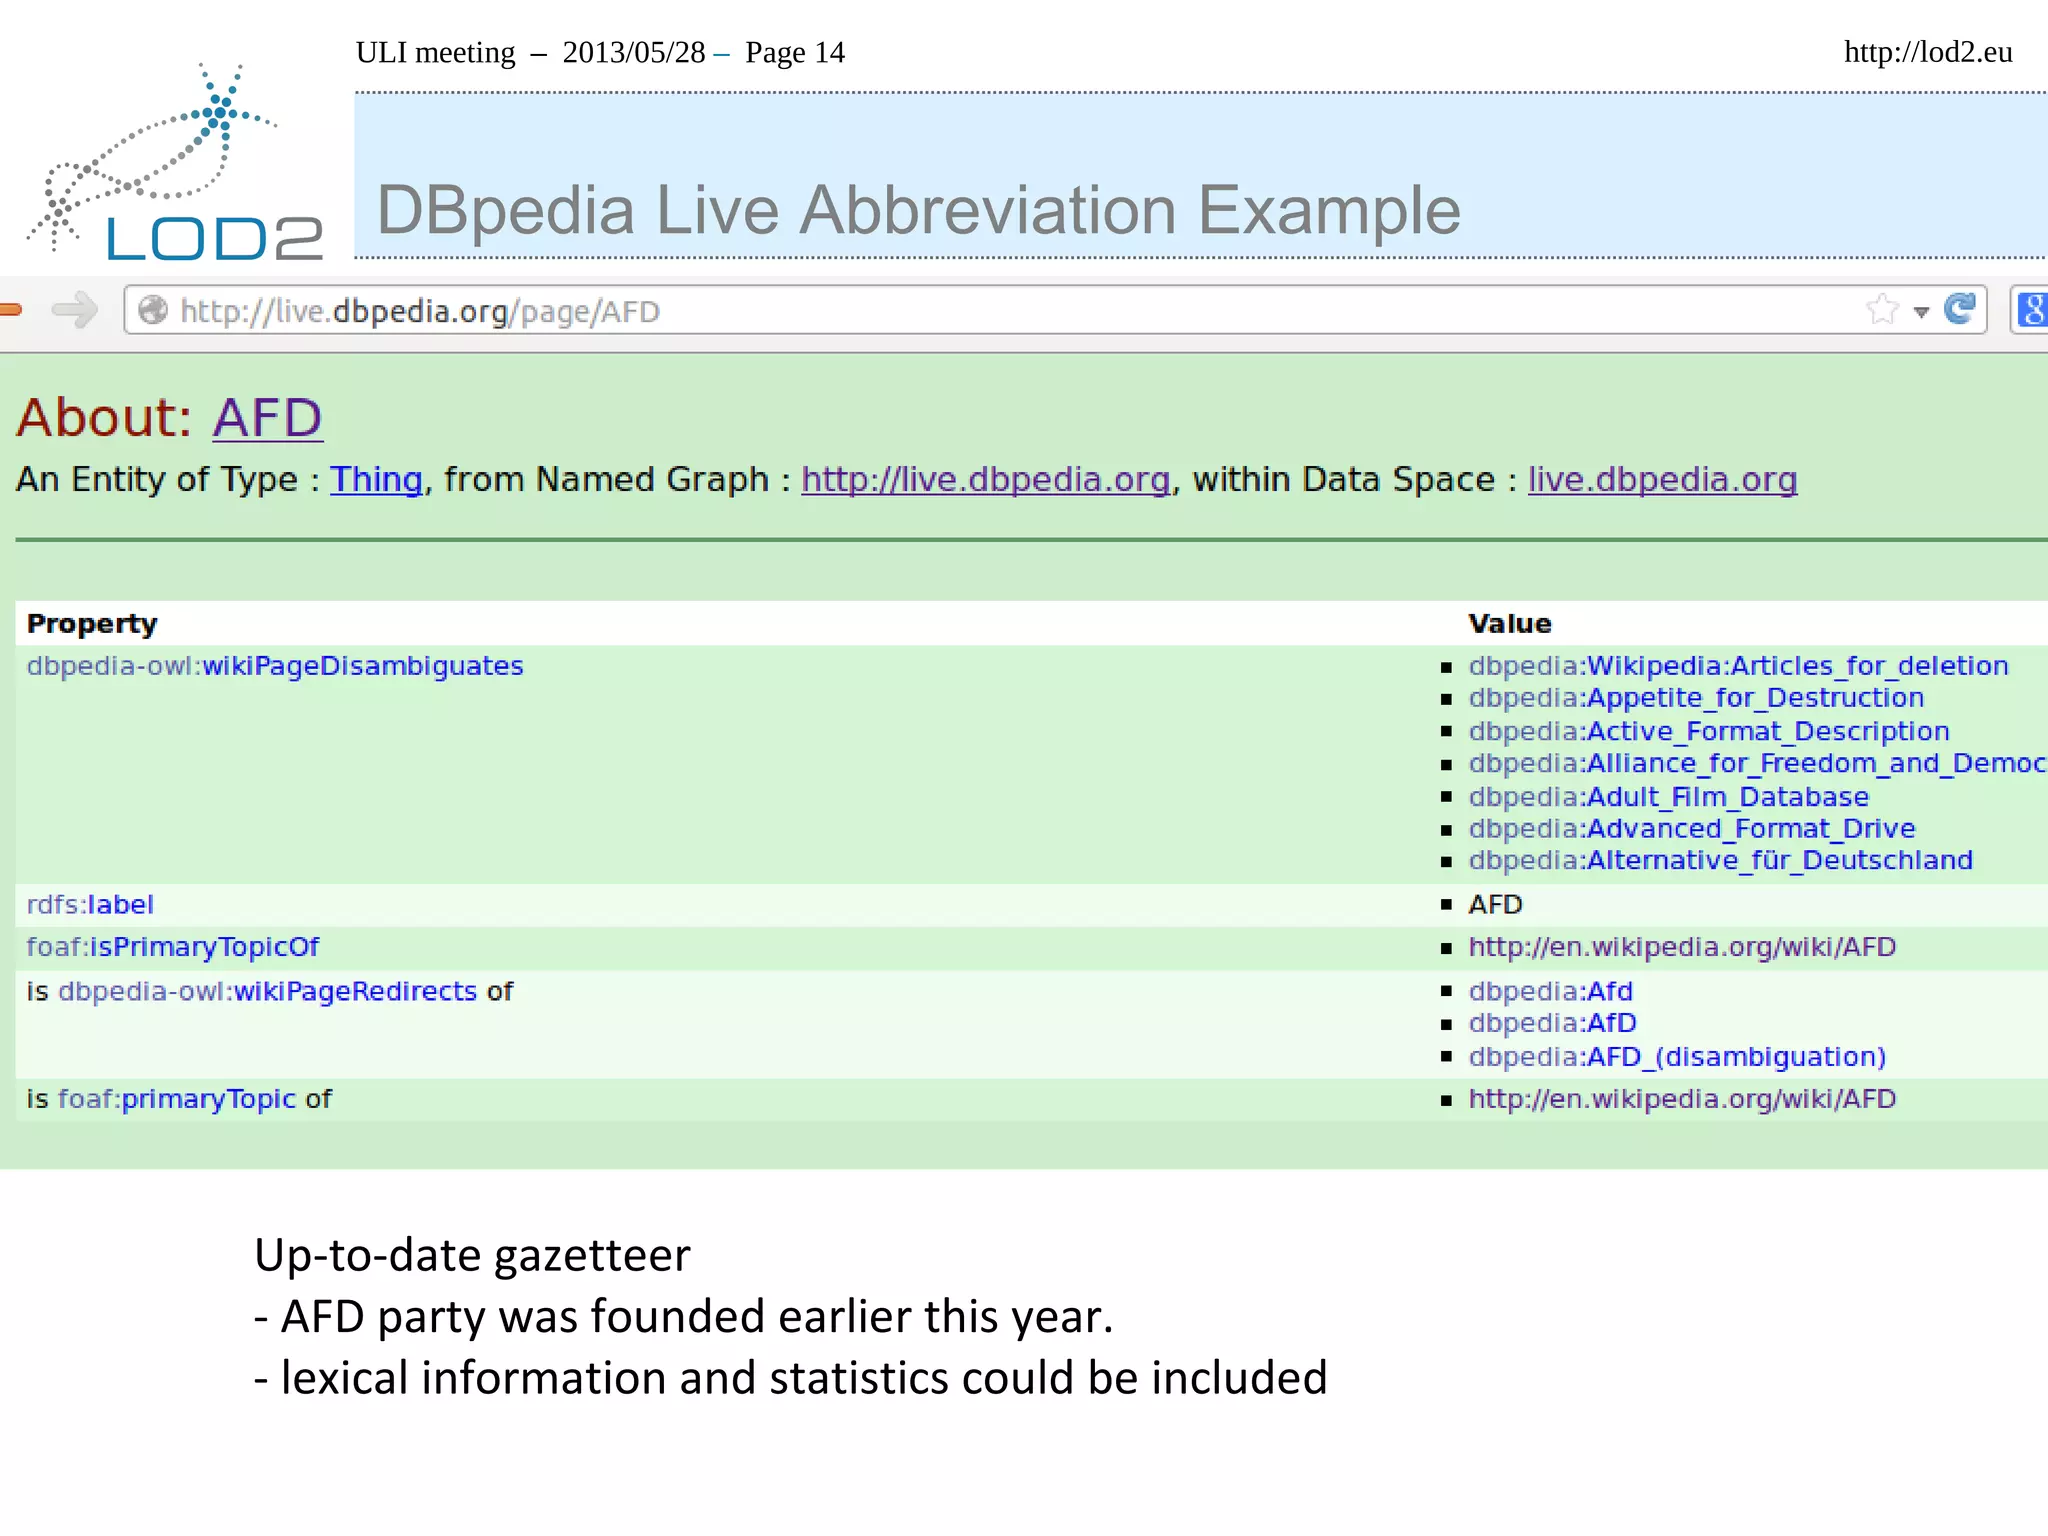Open dbpedia:Alliance_for_Freedom_and_Democ link
The image size is (2048, 1536).
(1757, 763)
